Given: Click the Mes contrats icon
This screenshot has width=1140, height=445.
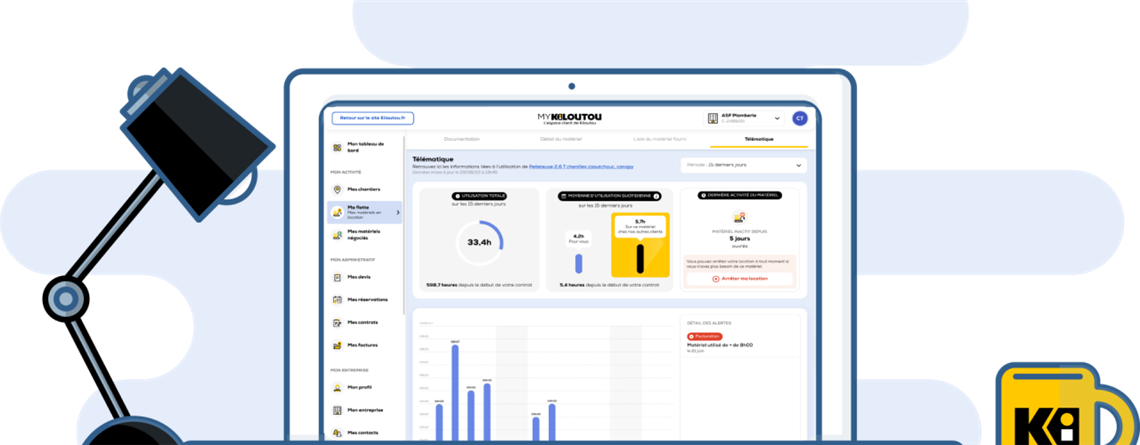Looking at the screenshot, I should [x=337, y=322].
